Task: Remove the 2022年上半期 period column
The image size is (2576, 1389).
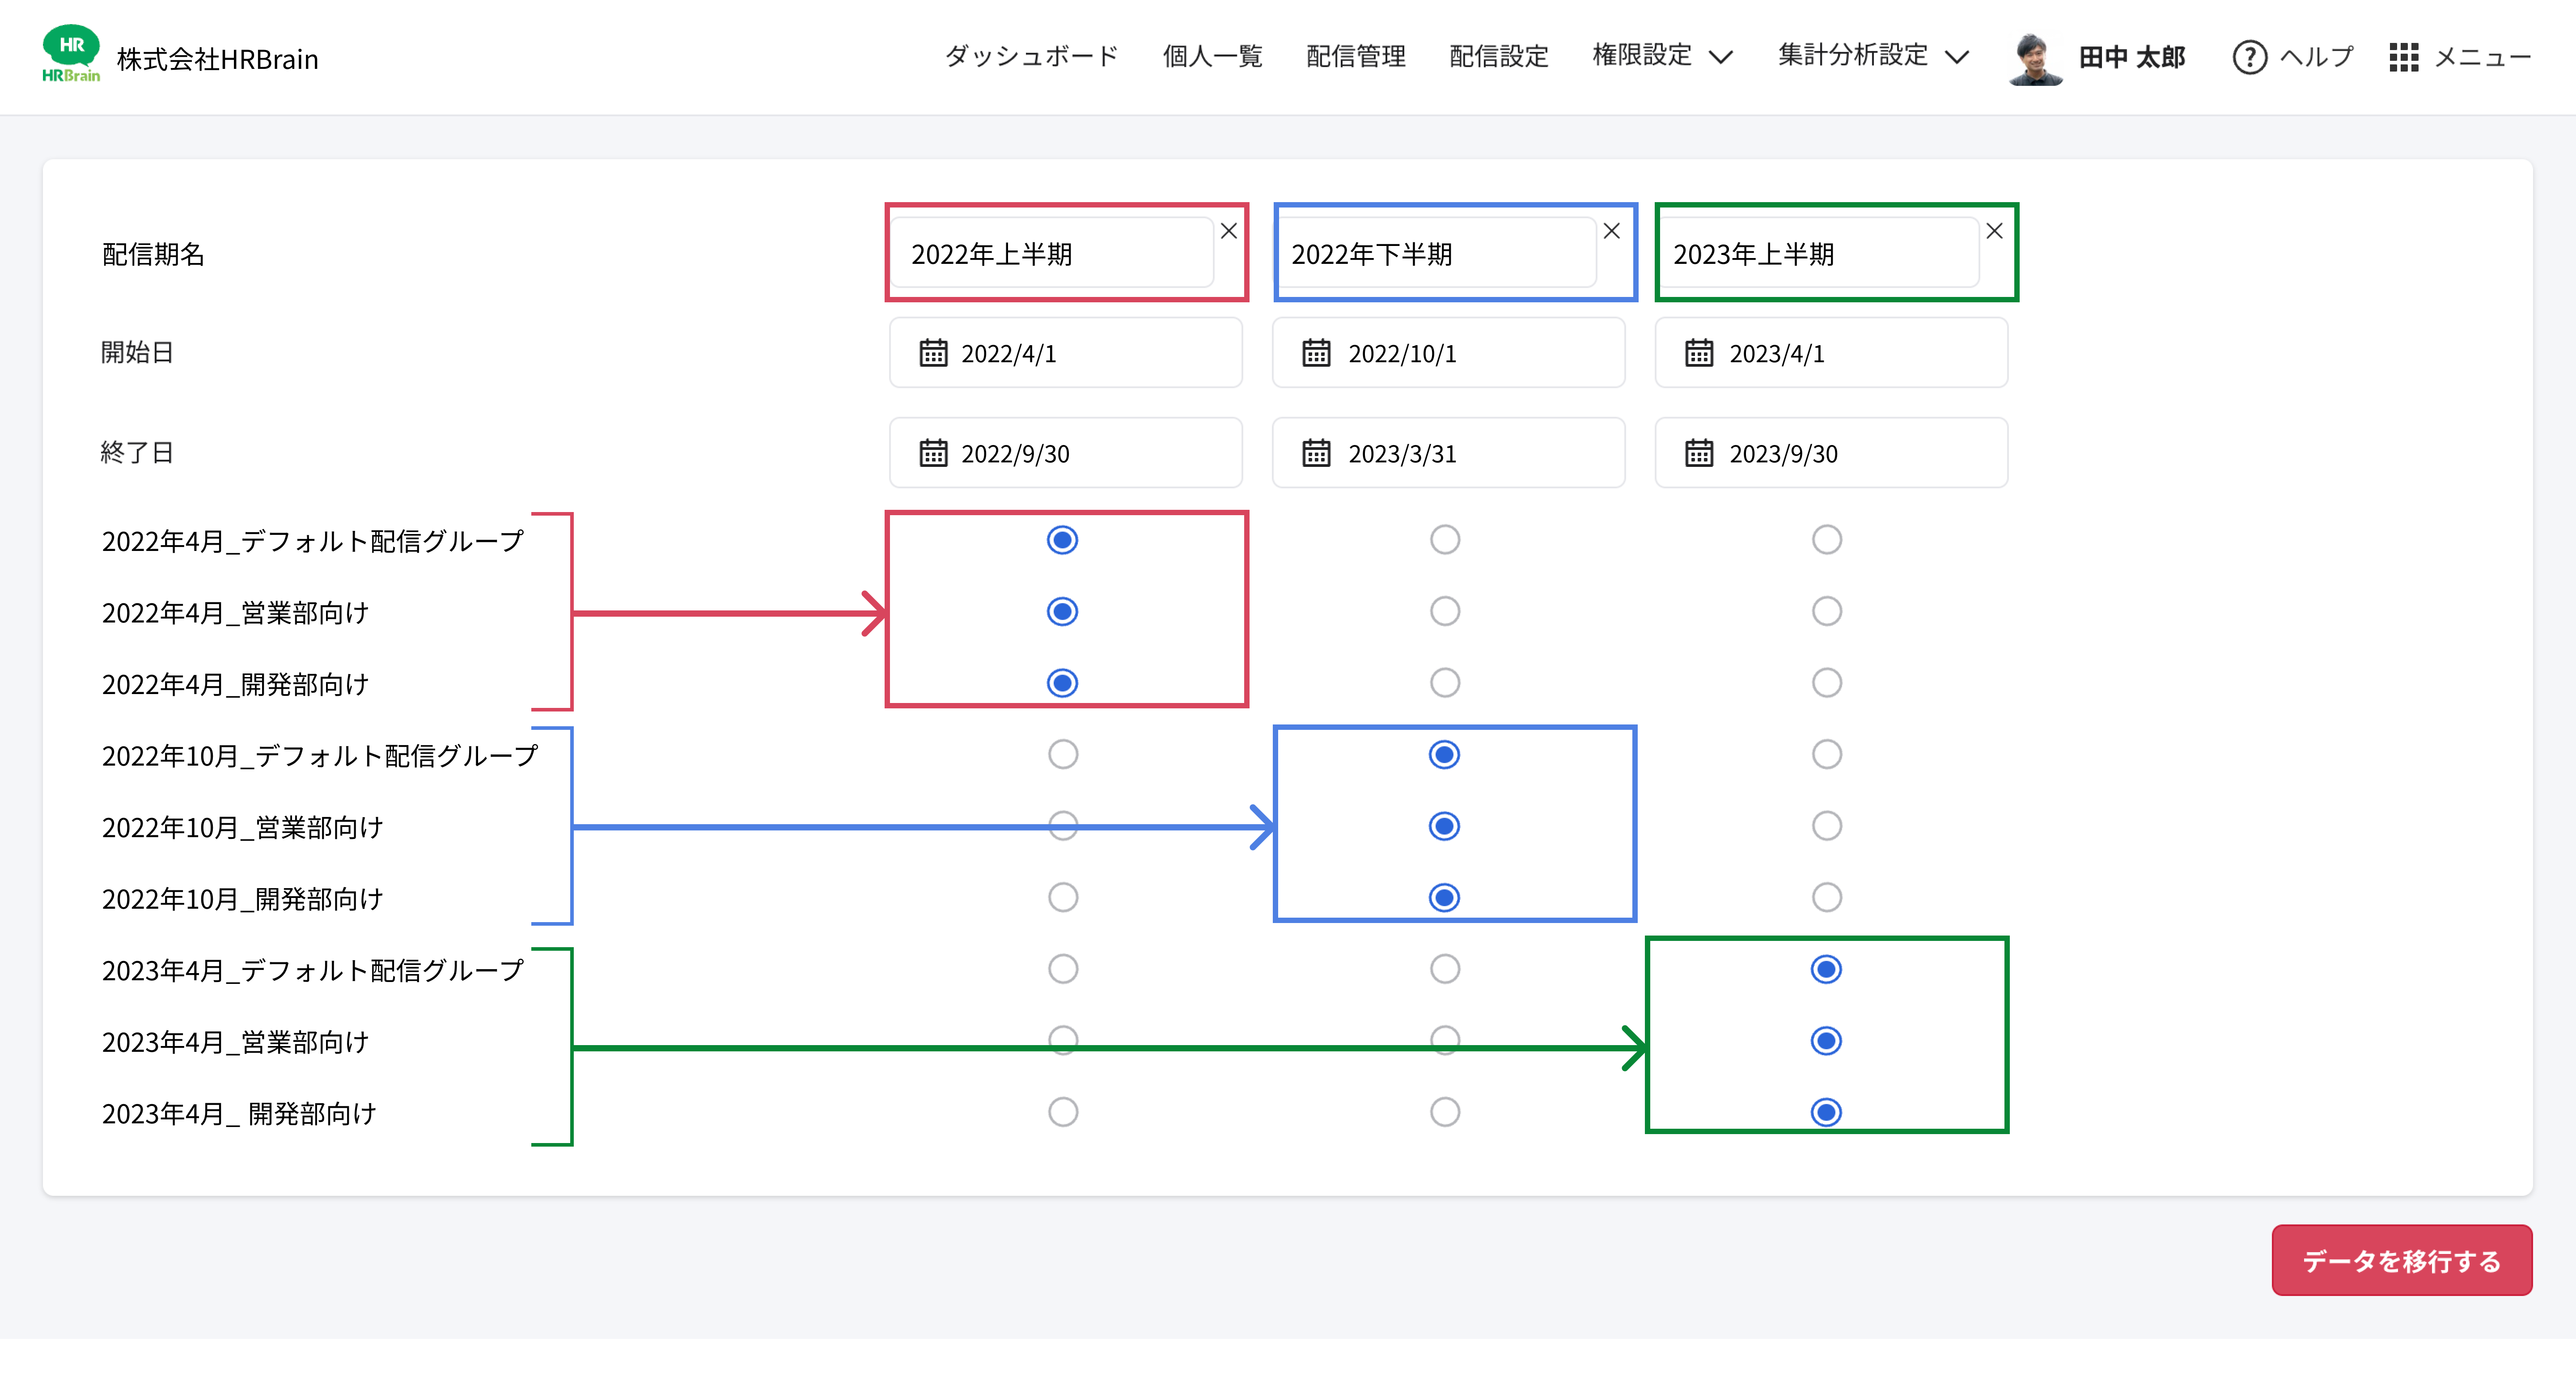Action: pos(1228,231)
